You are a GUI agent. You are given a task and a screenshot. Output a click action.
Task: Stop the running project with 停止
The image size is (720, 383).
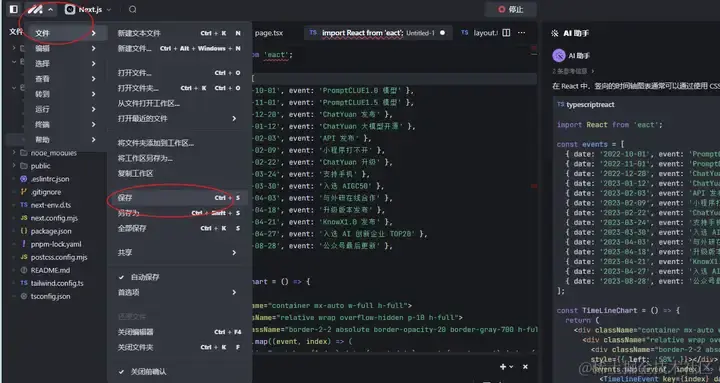(511, 9)
